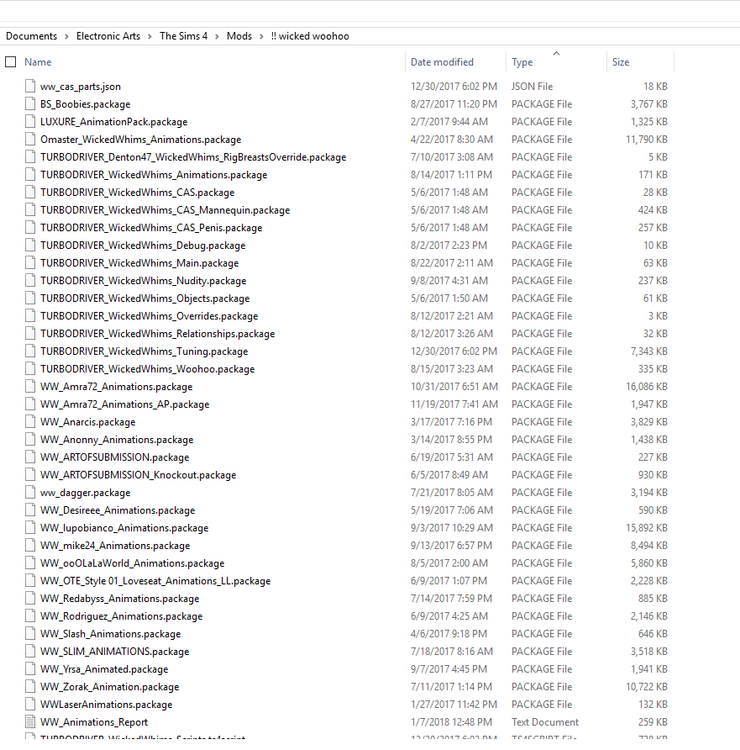Screen dimensions: 740x750
Task: Select the BS_Boobies.package file icon
Action: 30,104
